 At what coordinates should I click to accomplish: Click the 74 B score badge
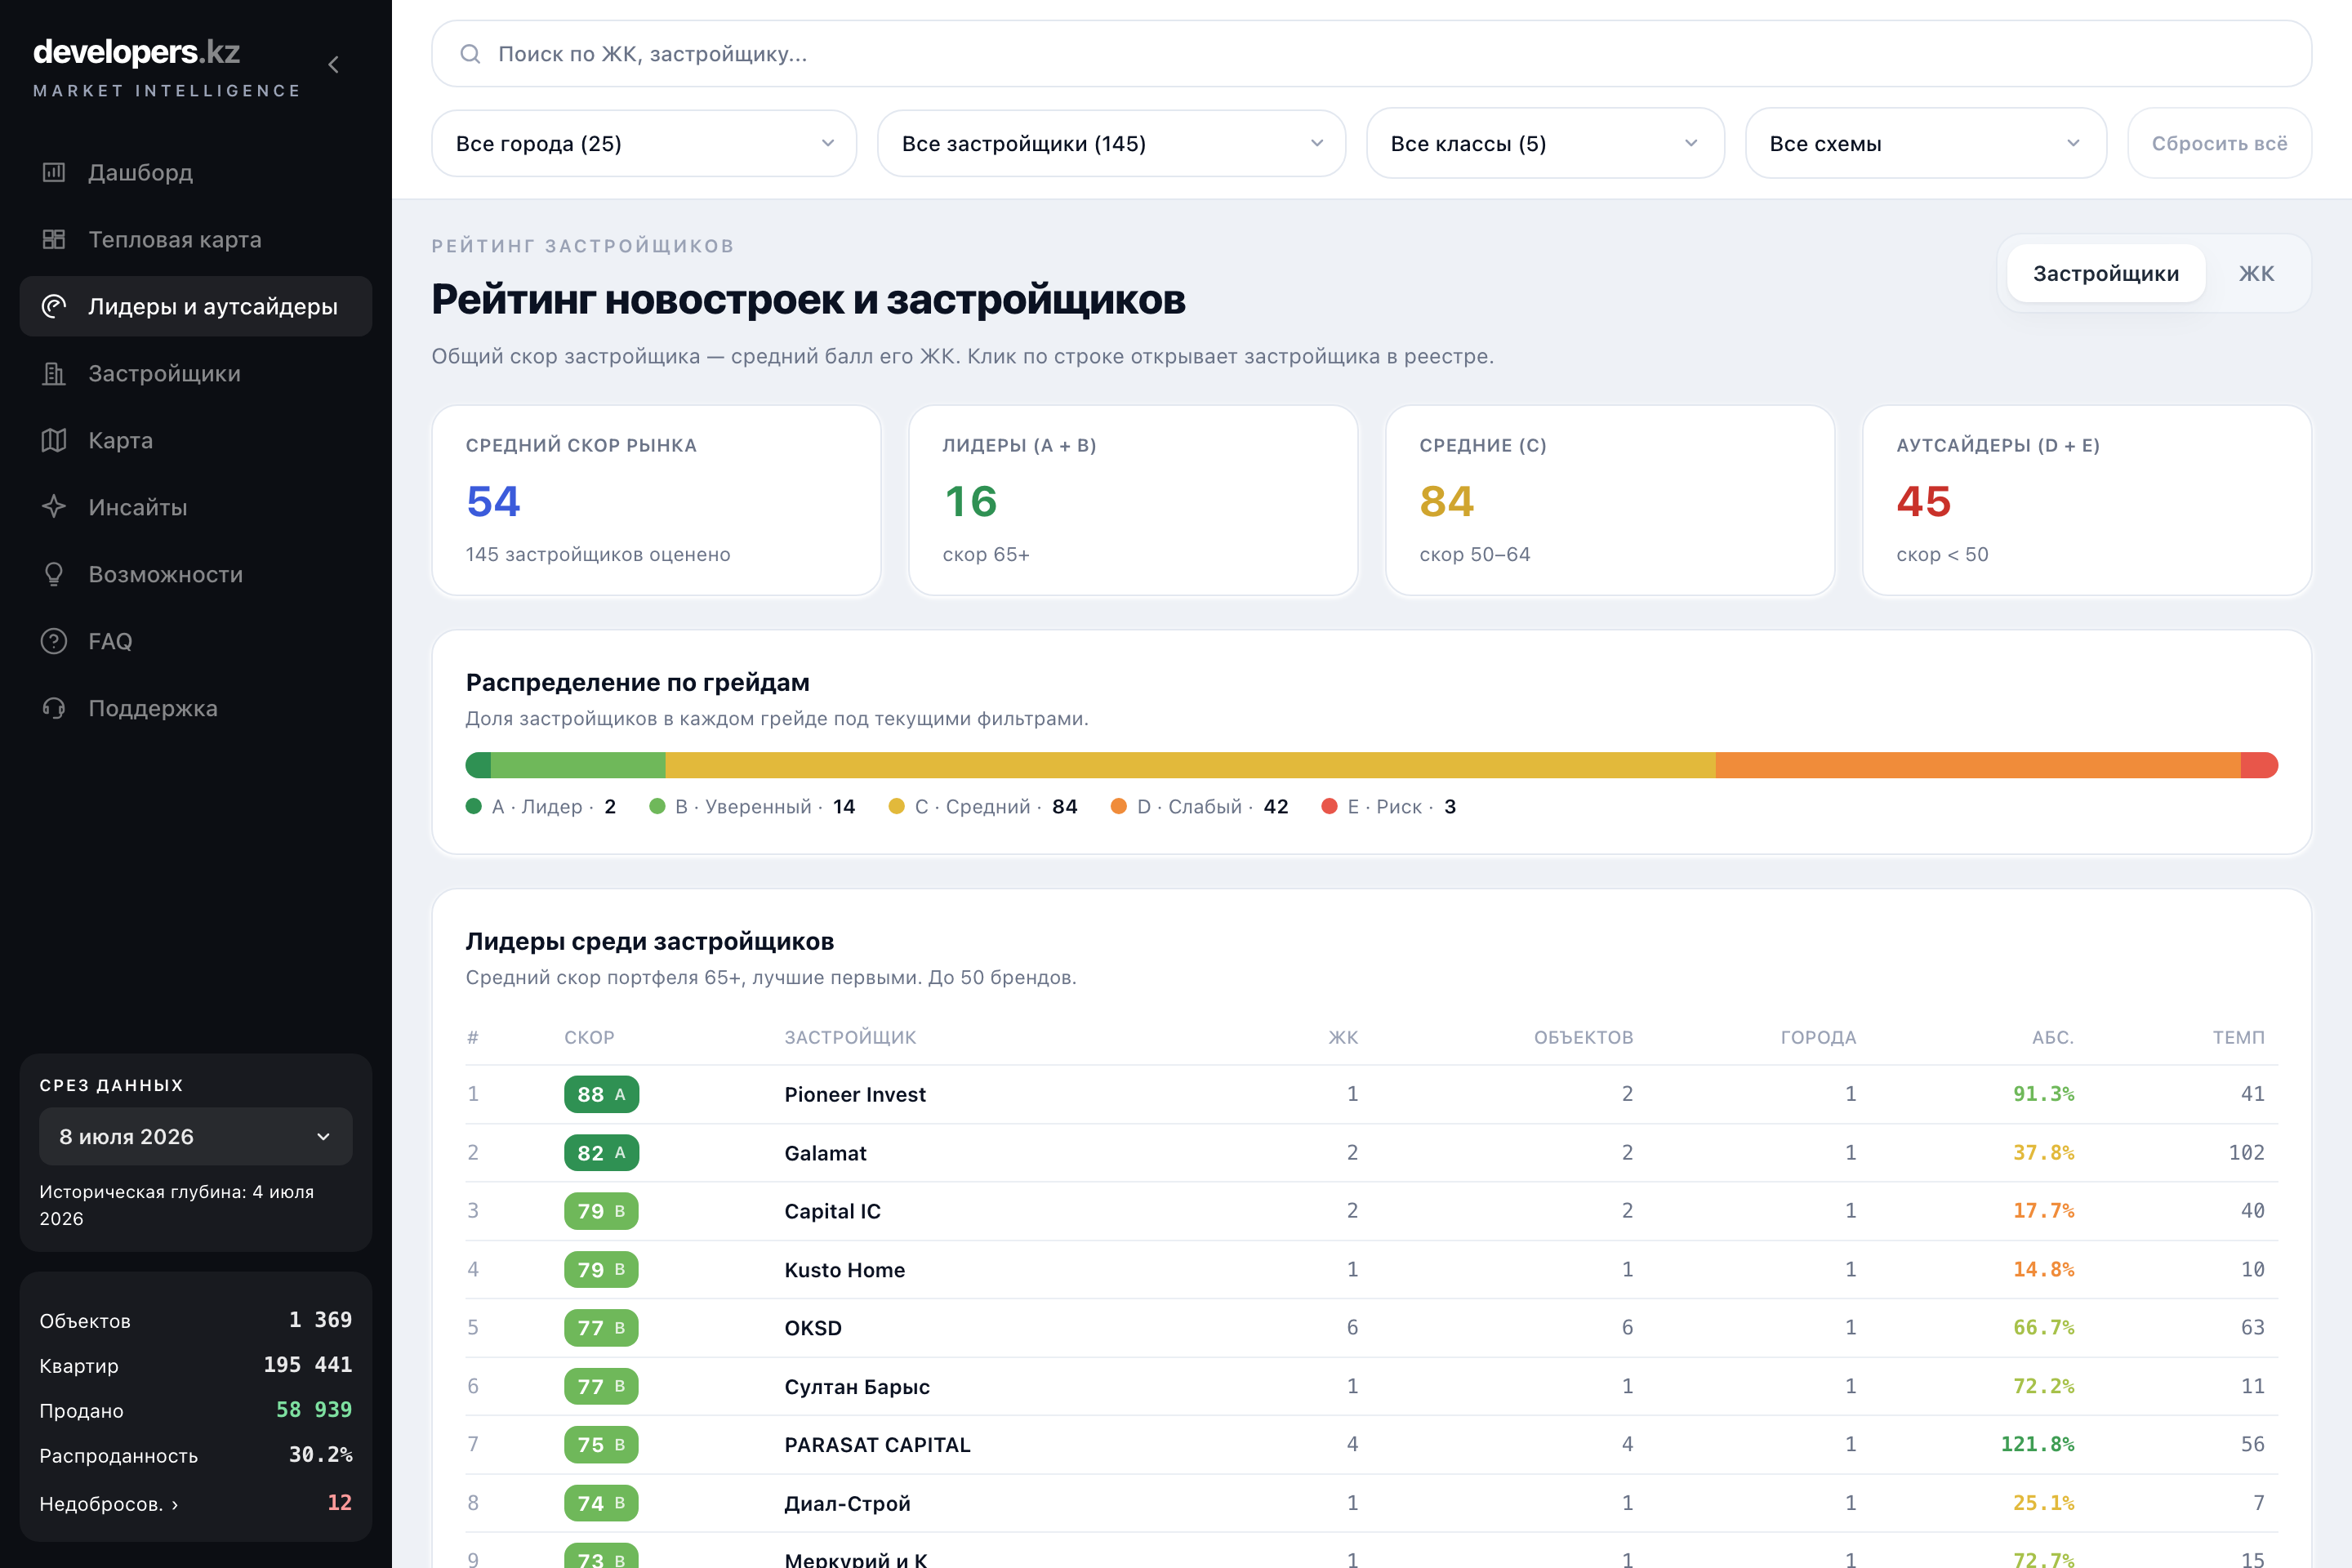click(601, 1503)
